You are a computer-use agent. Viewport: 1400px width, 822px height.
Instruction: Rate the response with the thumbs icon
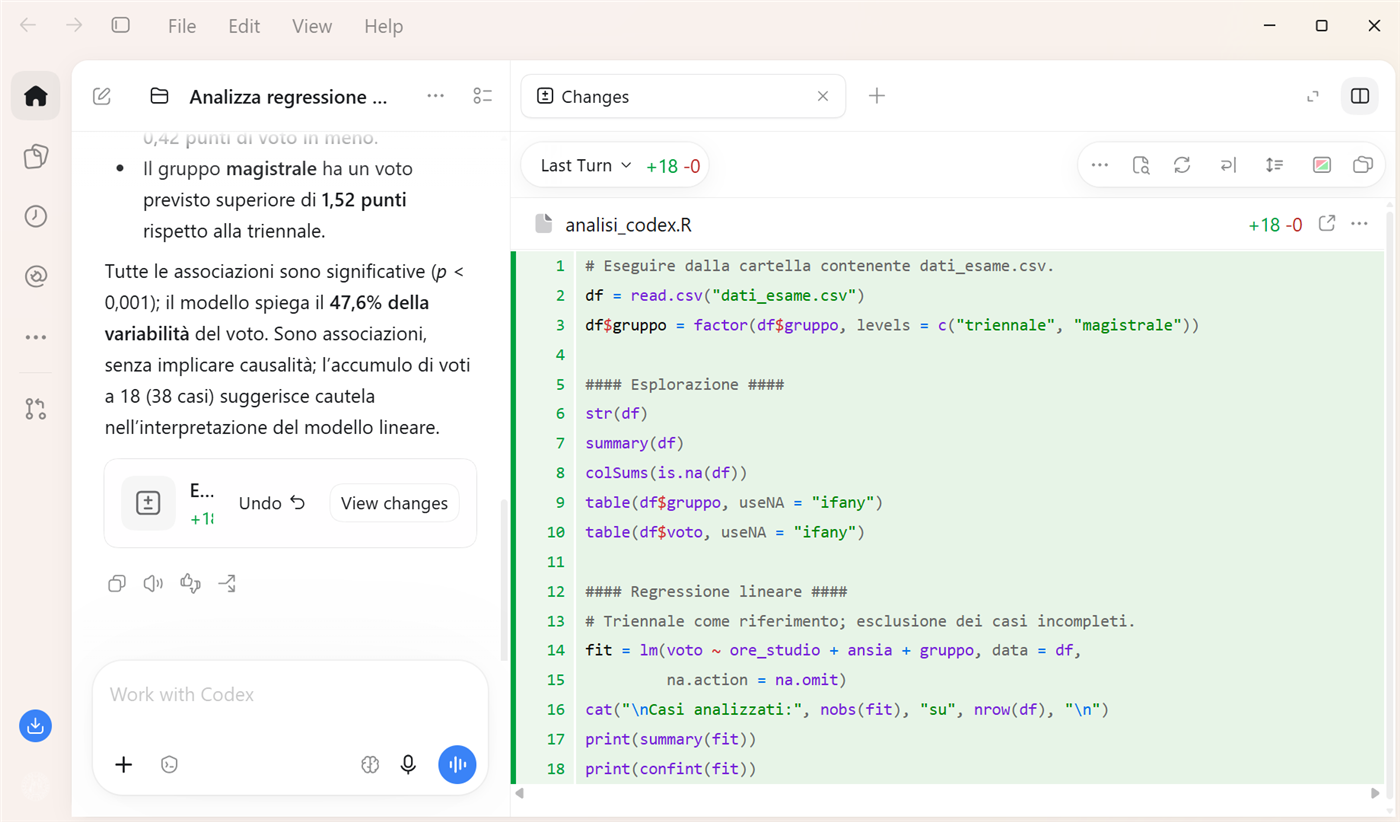click(x=190, y=584)
